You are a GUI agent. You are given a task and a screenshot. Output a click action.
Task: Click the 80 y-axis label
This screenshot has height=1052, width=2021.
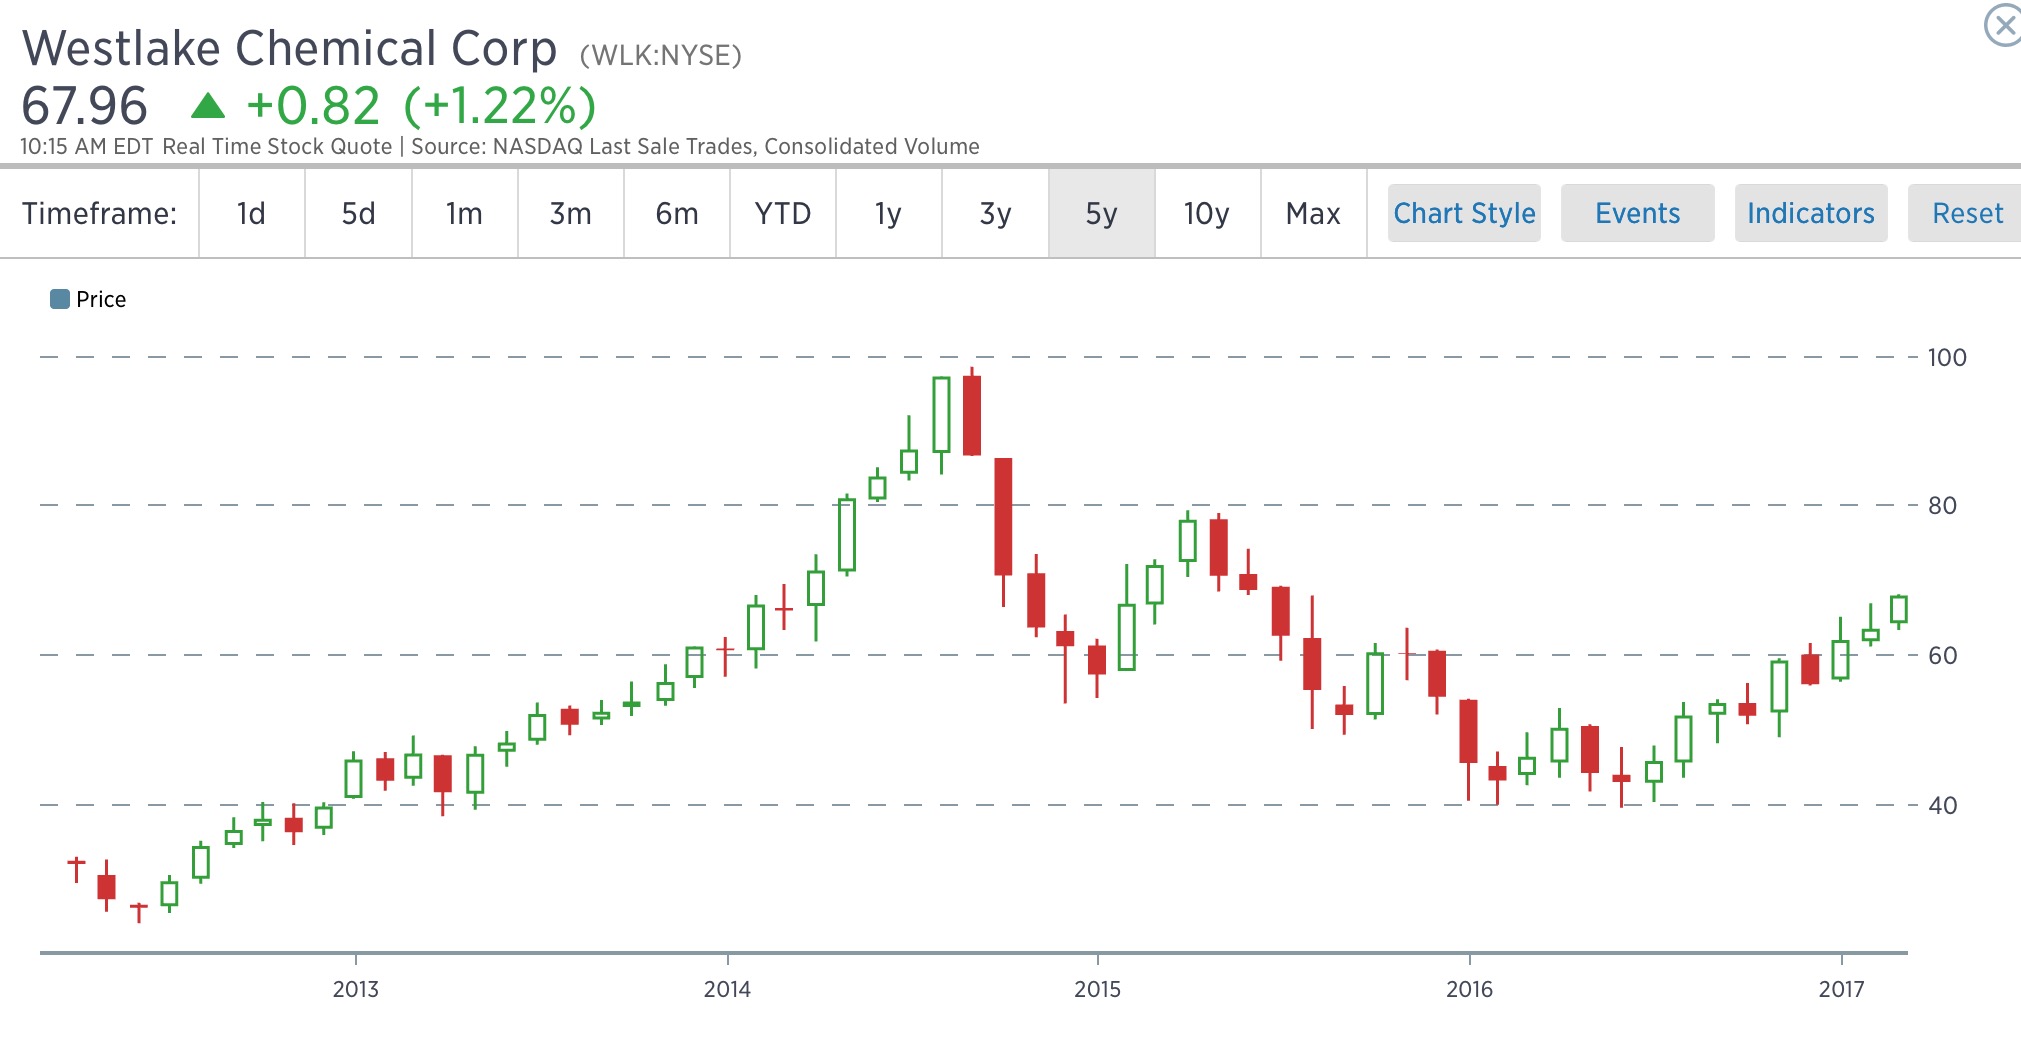coord(1942,505)
